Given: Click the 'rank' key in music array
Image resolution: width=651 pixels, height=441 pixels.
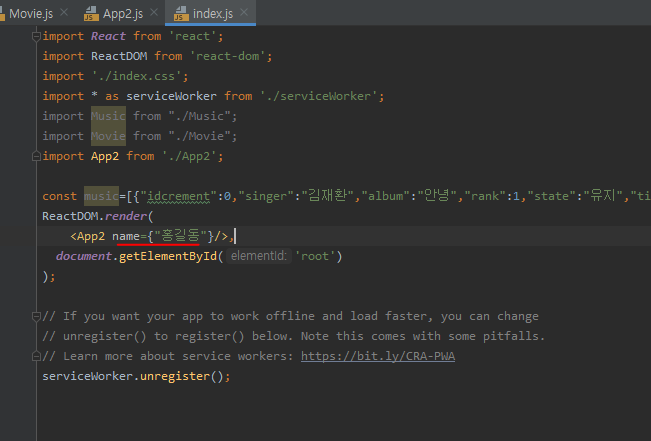Looking at the screenshot, I should 485,196.
